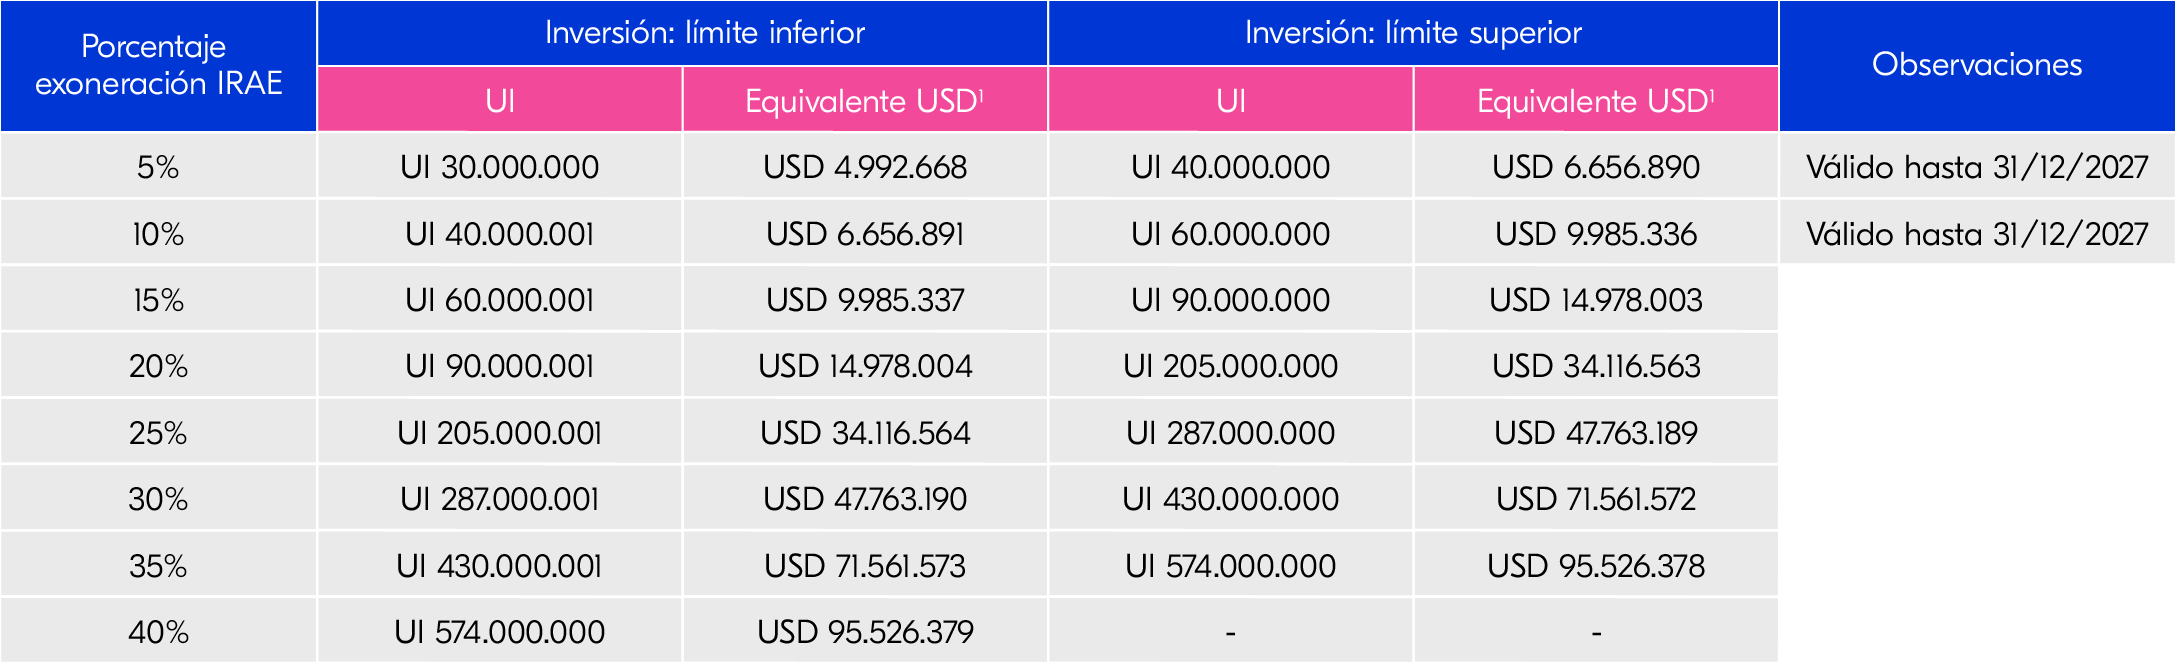The image size is (2176, 663).
Task: Click the "UI 30.000.000" cell
Action: pos(499,167)
